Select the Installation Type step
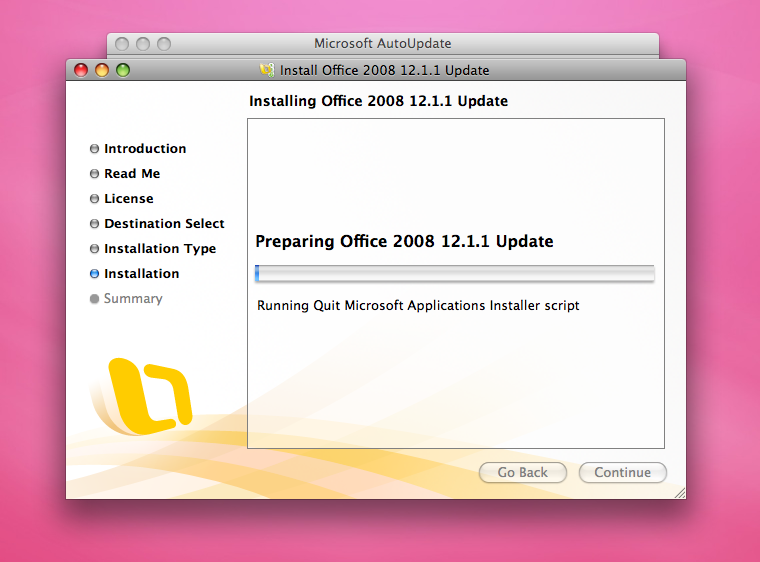Image resolution: width=760 pixels, height=562 pixels. click(153, 249)
